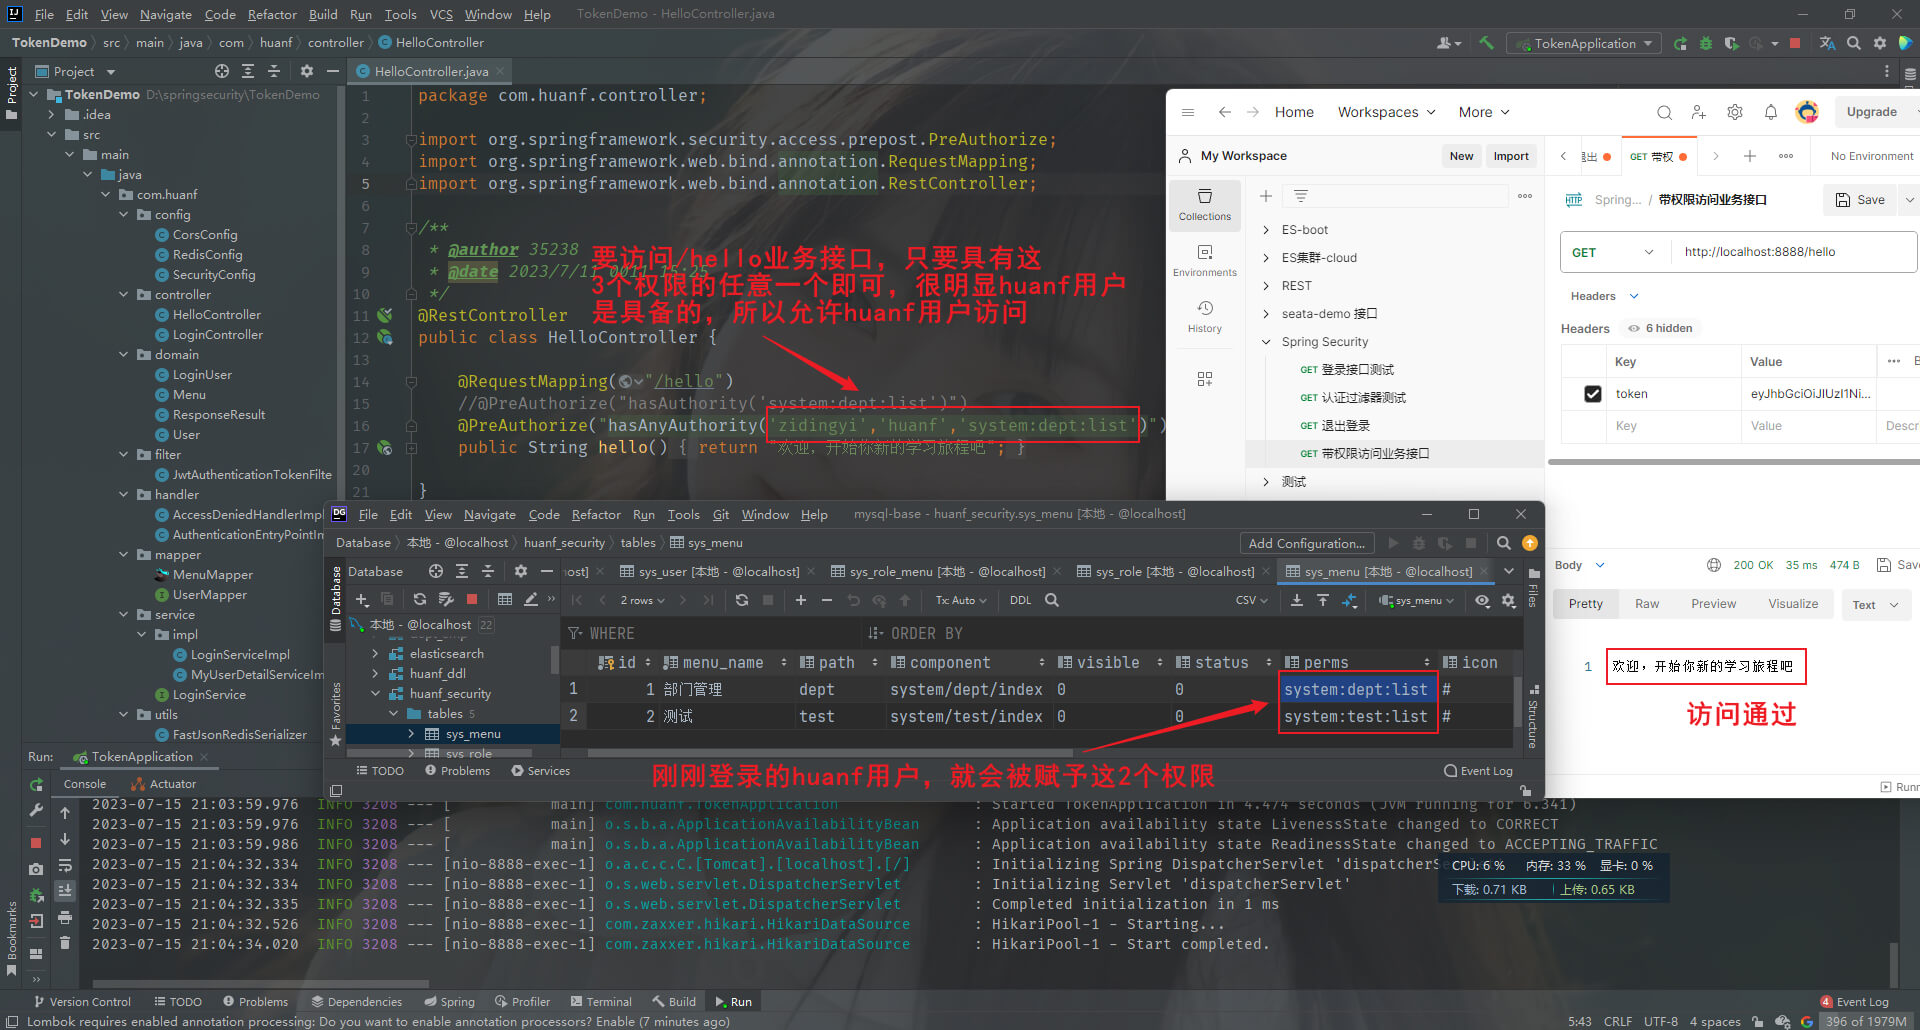Collapse all in the Project panel toolbar
This screenshot has height=1030, width=1920.
[274, 71]
